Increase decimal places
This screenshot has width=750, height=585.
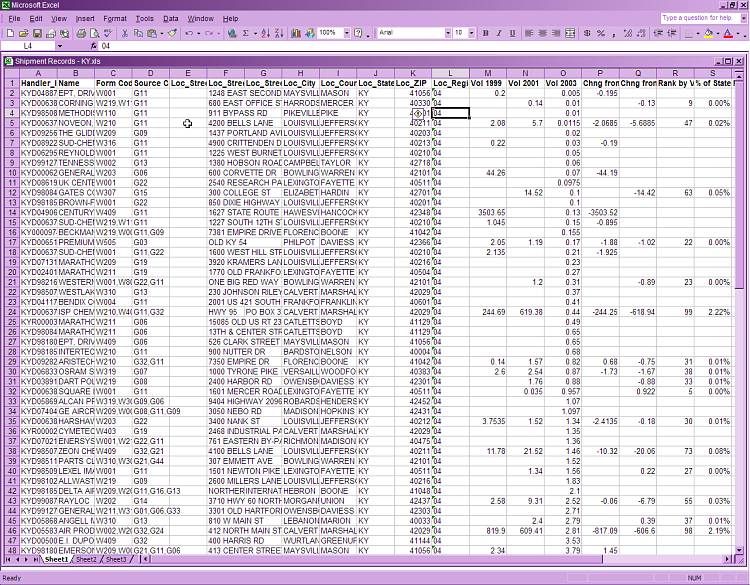click(628, 33)
